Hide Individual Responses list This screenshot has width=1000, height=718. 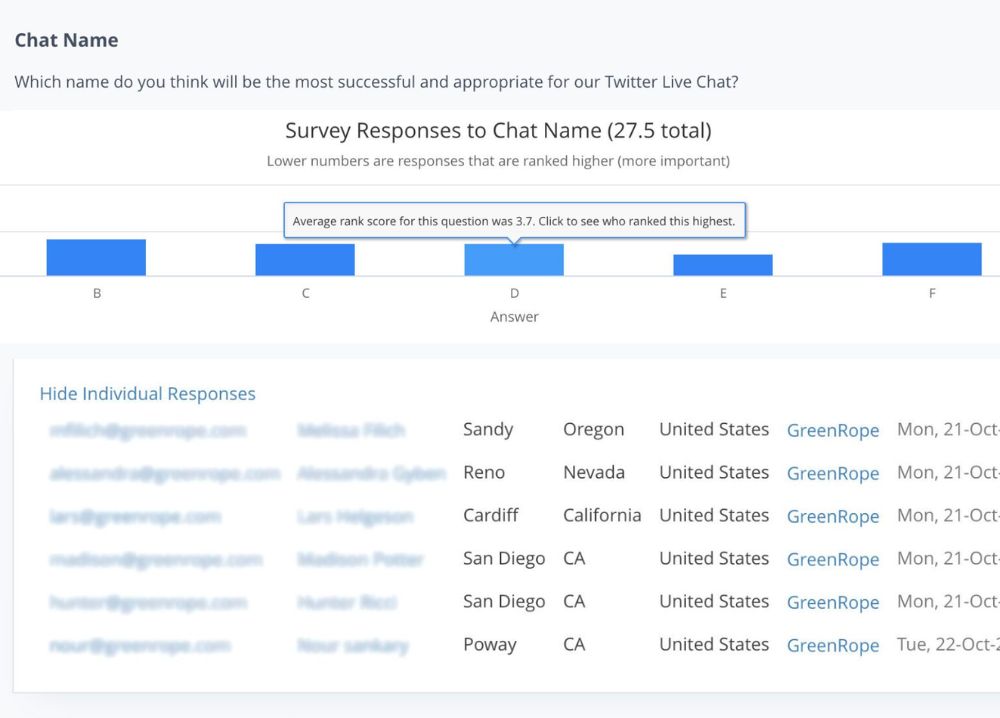pos(147,393)
